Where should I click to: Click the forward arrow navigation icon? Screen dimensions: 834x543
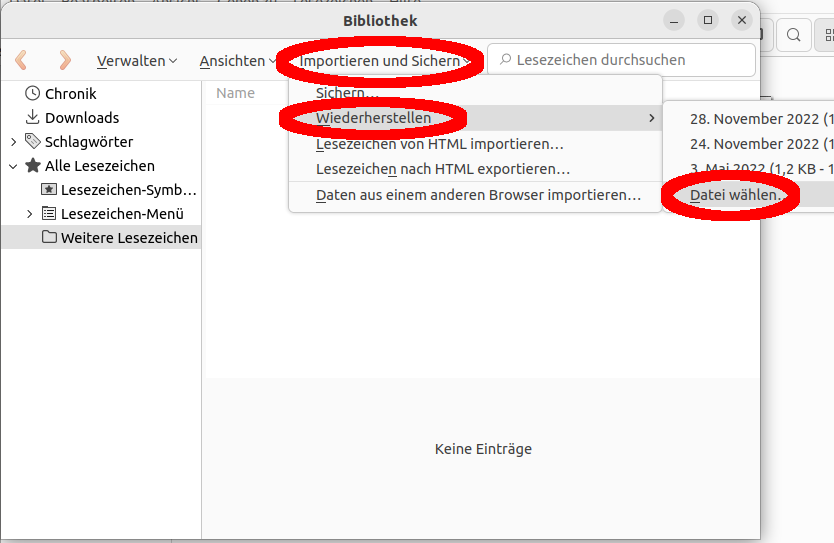65,60
